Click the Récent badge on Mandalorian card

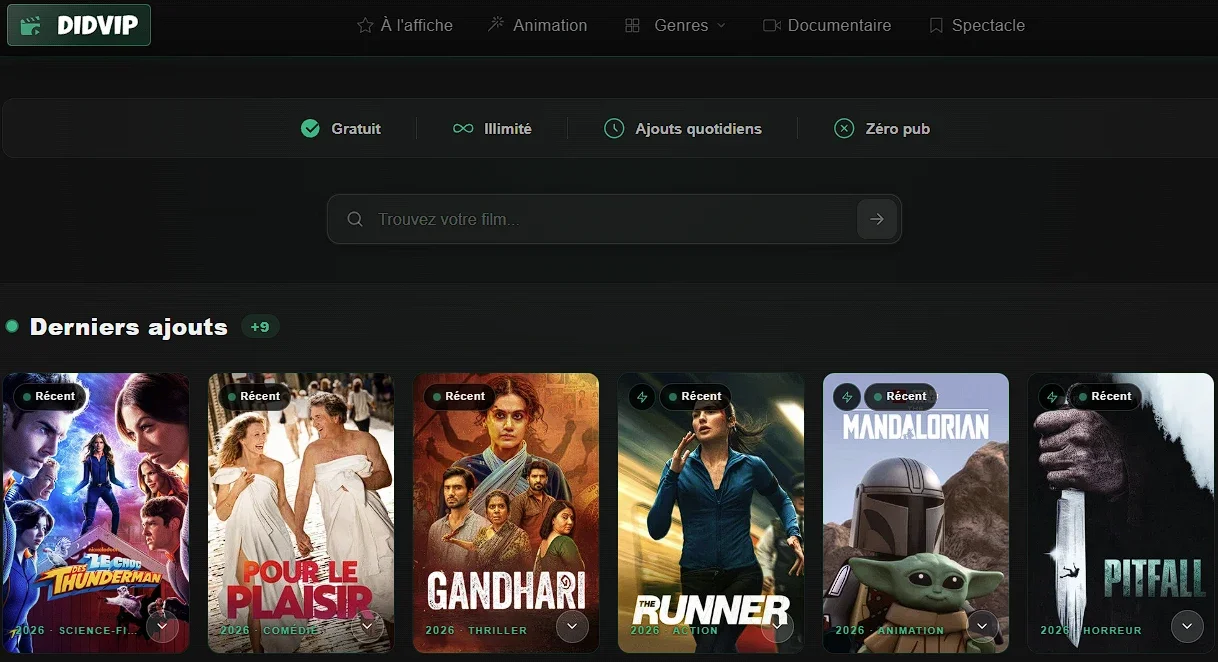[899, 396]
